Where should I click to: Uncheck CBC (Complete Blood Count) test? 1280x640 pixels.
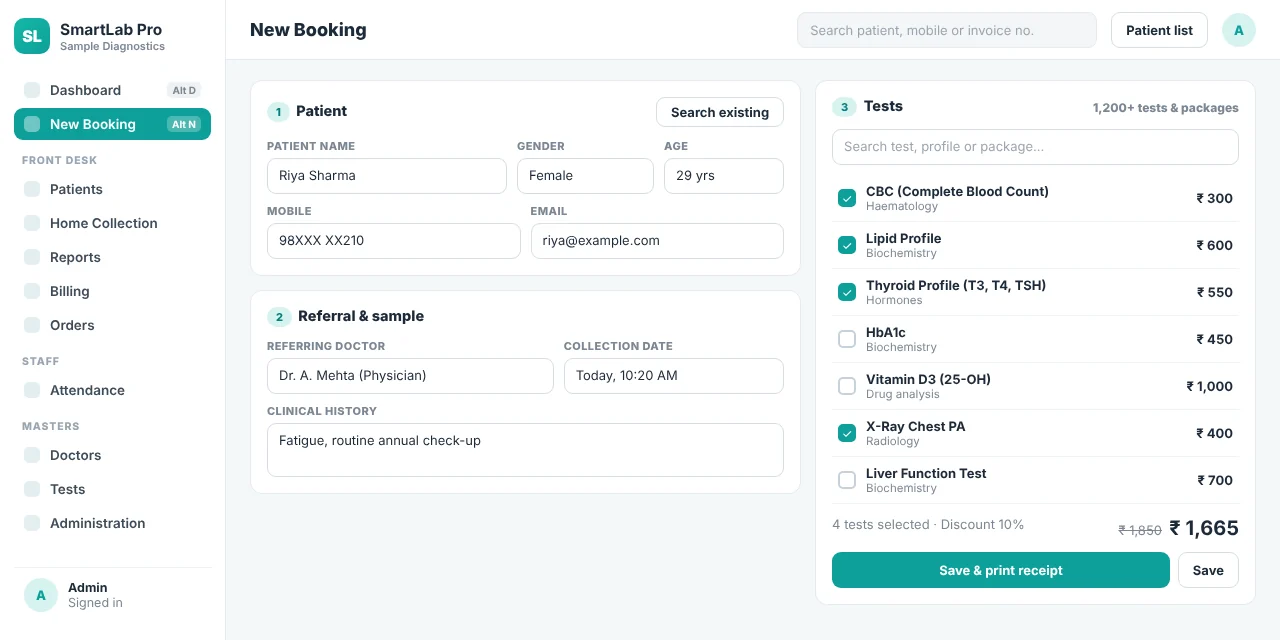coord(847,198)
